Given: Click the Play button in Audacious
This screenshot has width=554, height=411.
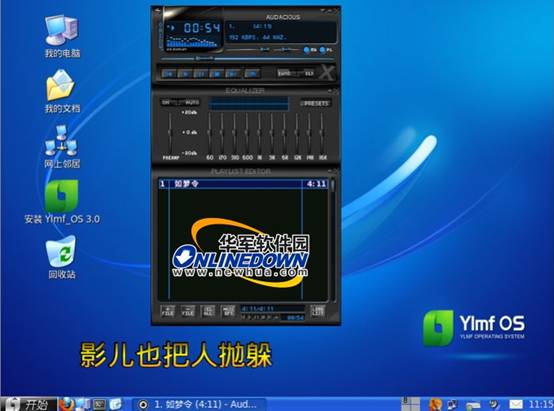Looking at the screenshot, I should pos(185,74).
